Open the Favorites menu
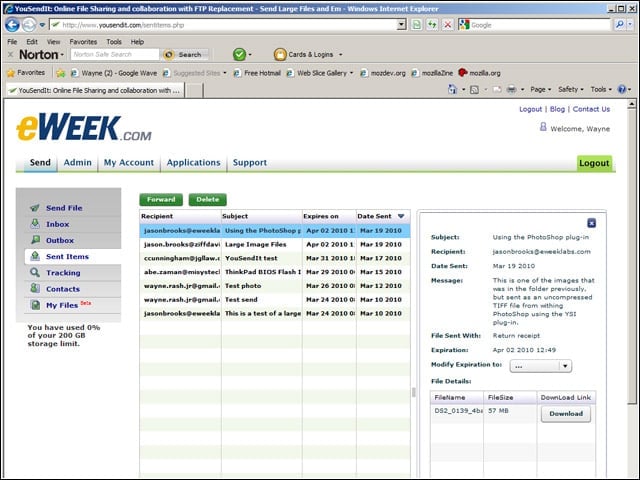The height and width of the screenshot is (480, 640). pyautogui.click(x=83, y=42)
